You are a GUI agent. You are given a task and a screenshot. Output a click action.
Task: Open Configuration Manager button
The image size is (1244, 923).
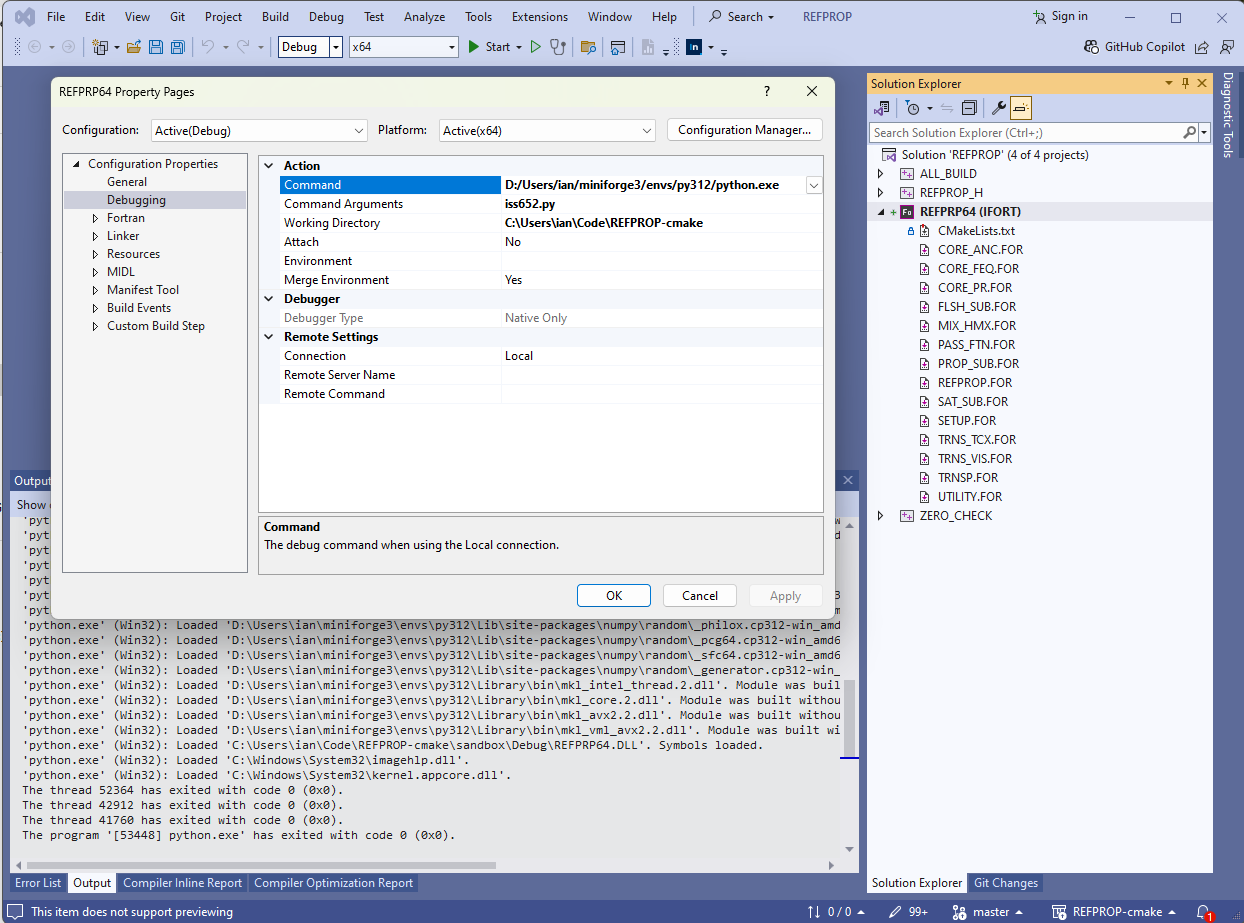click(745, 130)
